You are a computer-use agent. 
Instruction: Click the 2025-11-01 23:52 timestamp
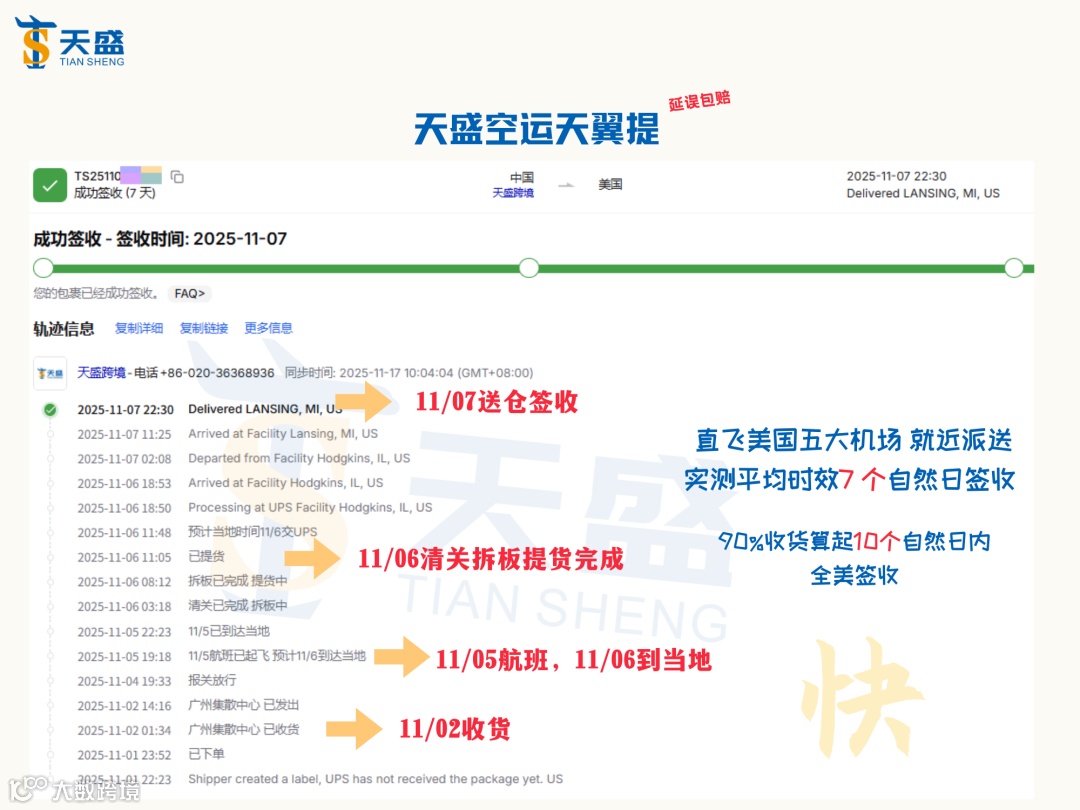[124, 755]
